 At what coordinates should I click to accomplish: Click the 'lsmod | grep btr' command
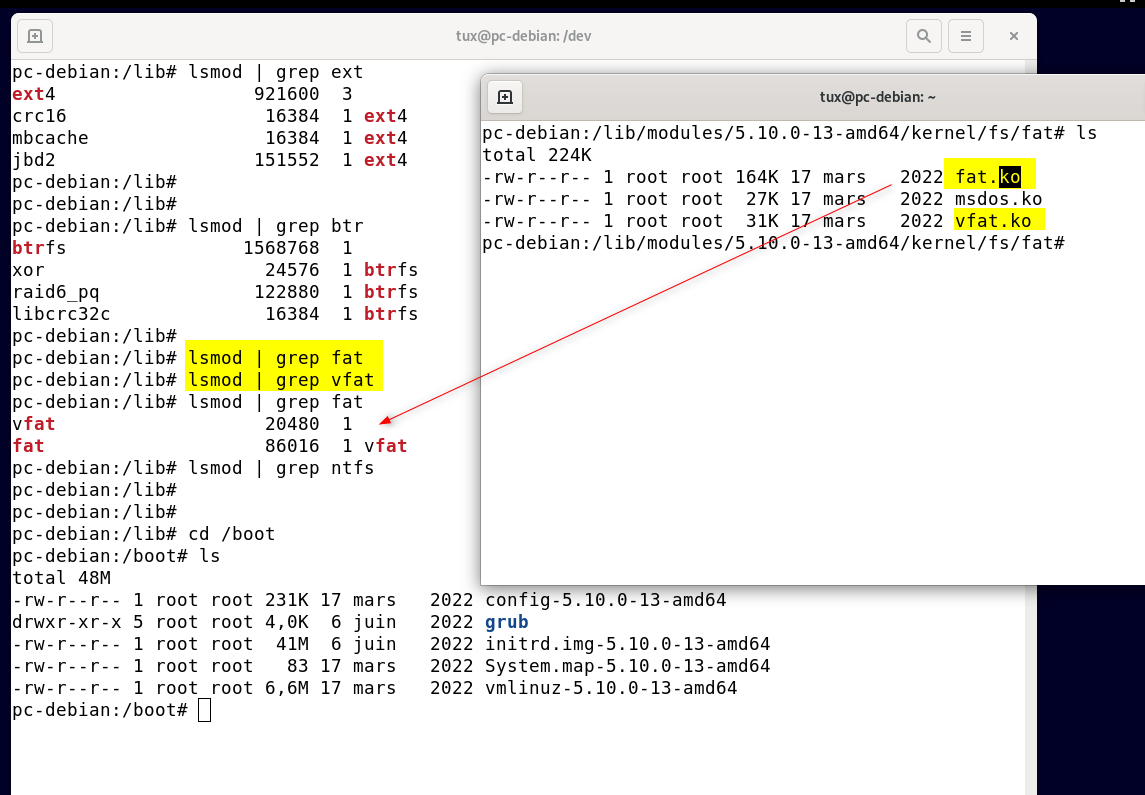276,226
